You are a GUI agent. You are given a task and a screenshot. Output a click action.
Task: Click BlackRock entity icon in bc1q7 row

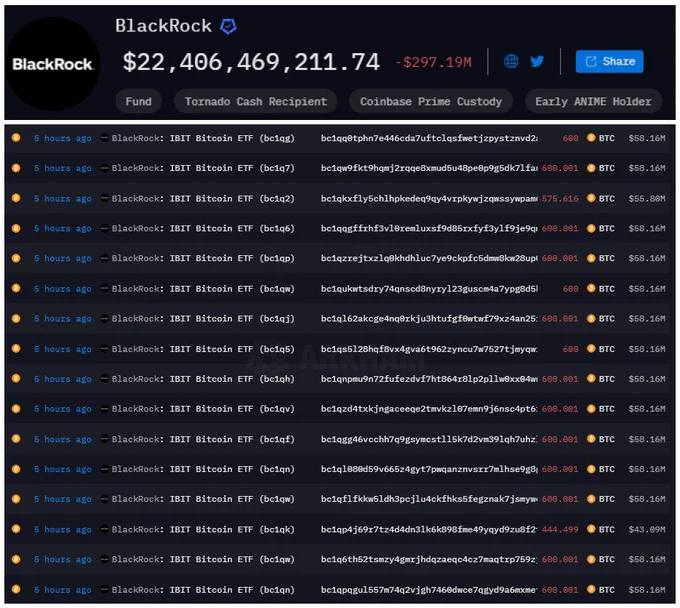tap(104, 168)
